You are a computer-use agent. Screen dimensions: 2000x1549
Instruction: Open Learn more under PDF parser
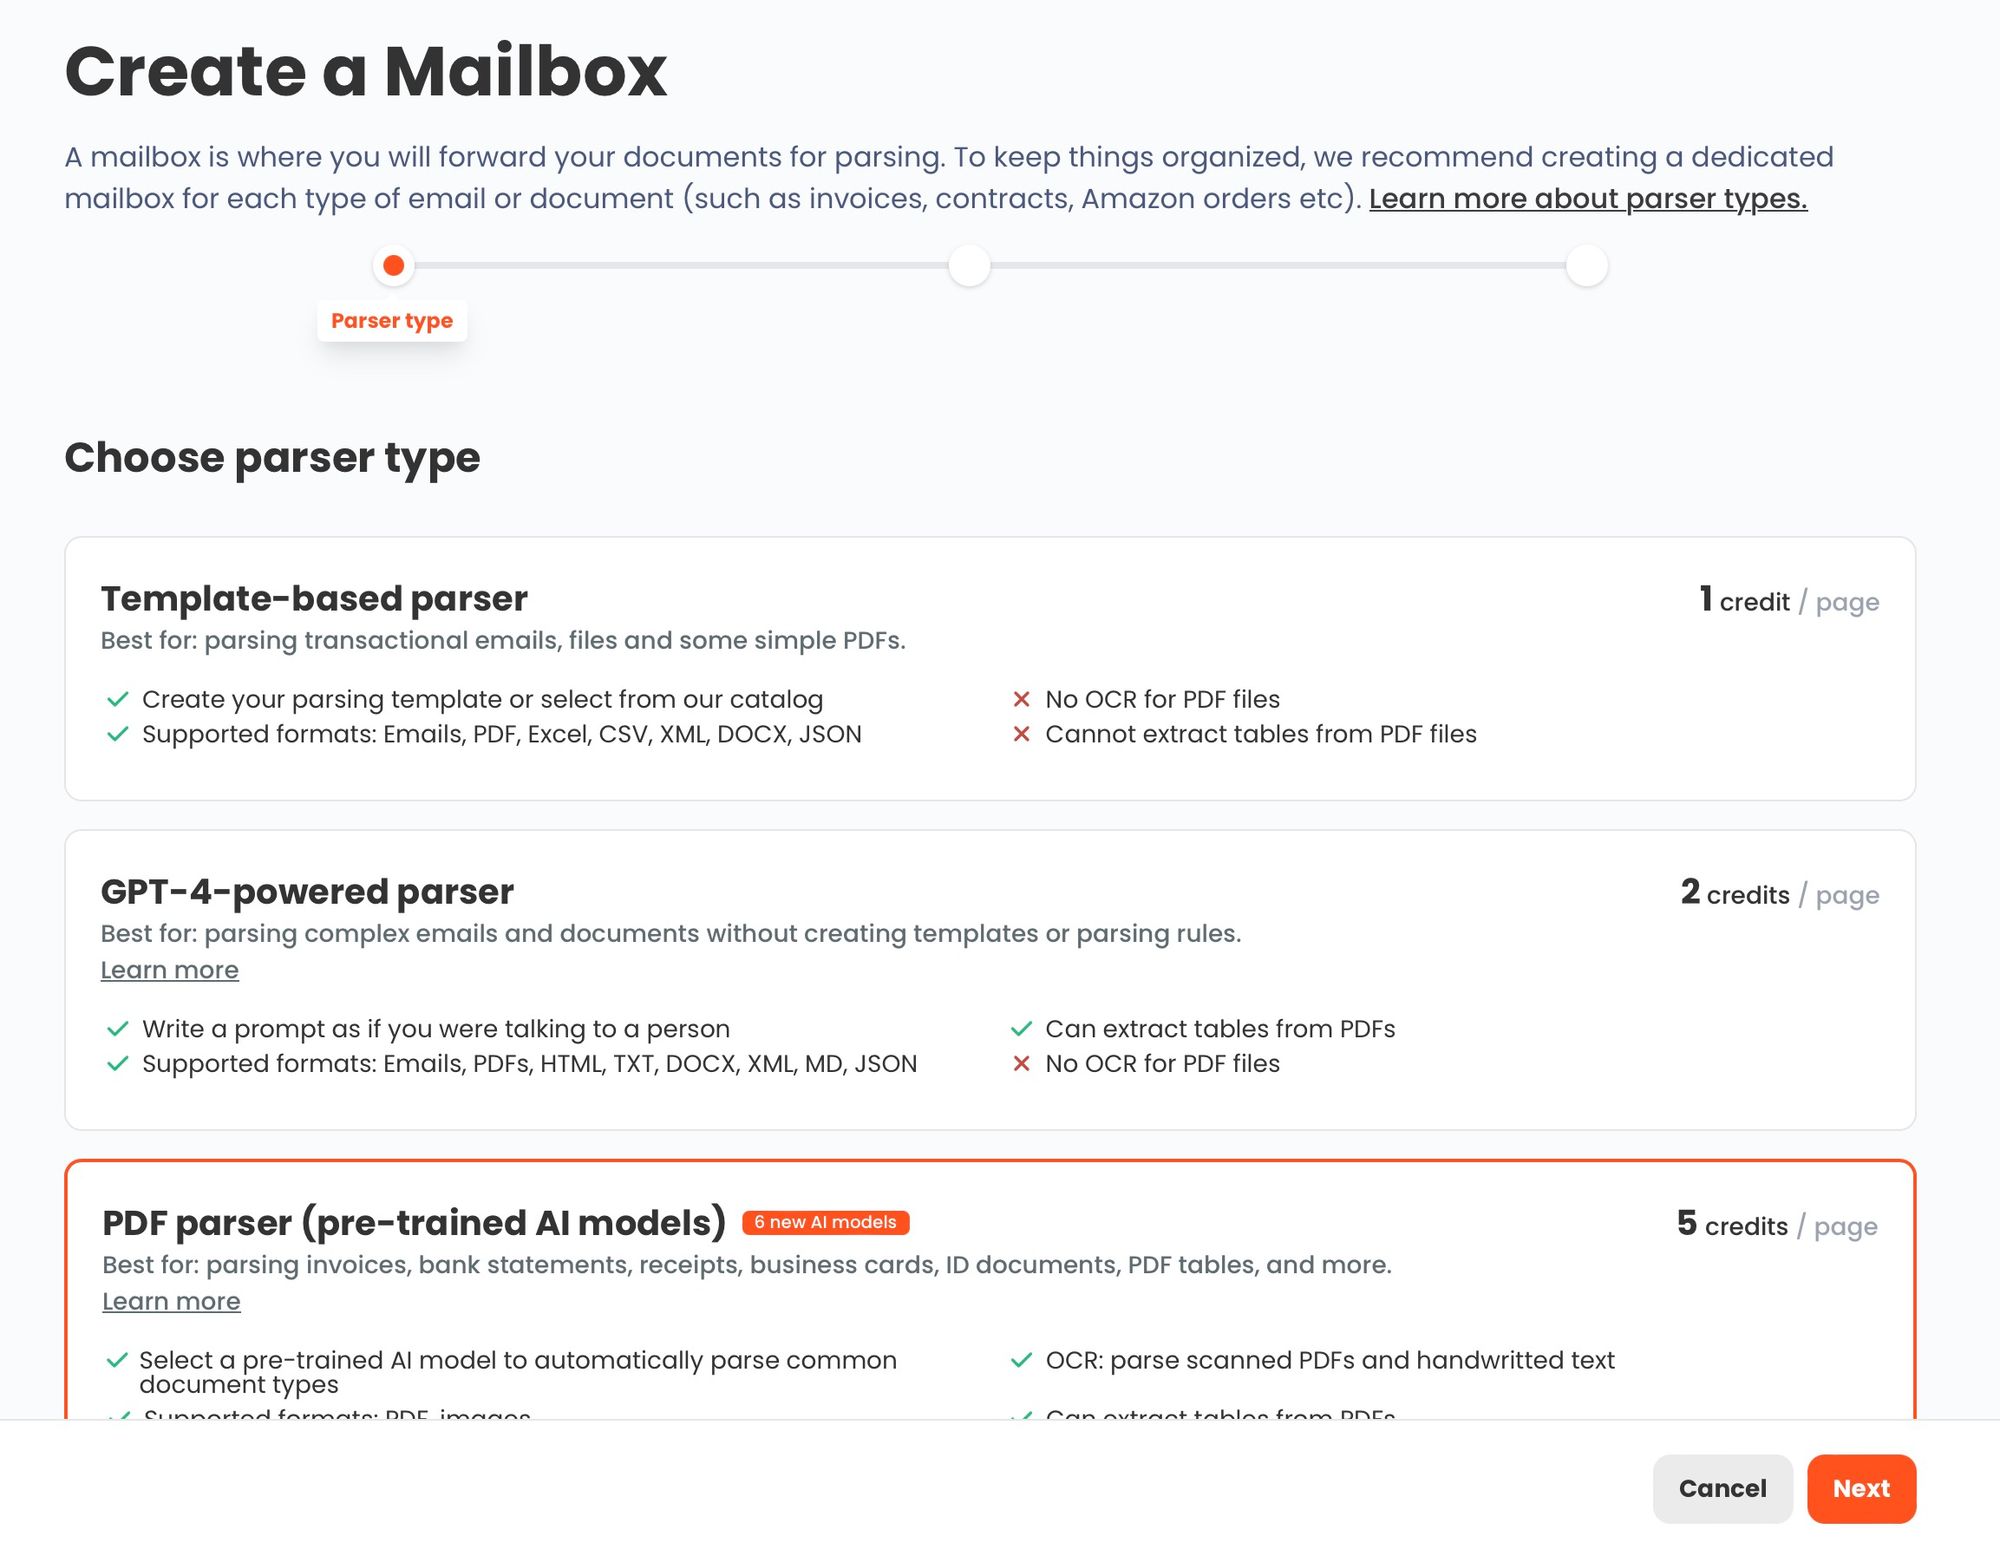pos(171,1301)
